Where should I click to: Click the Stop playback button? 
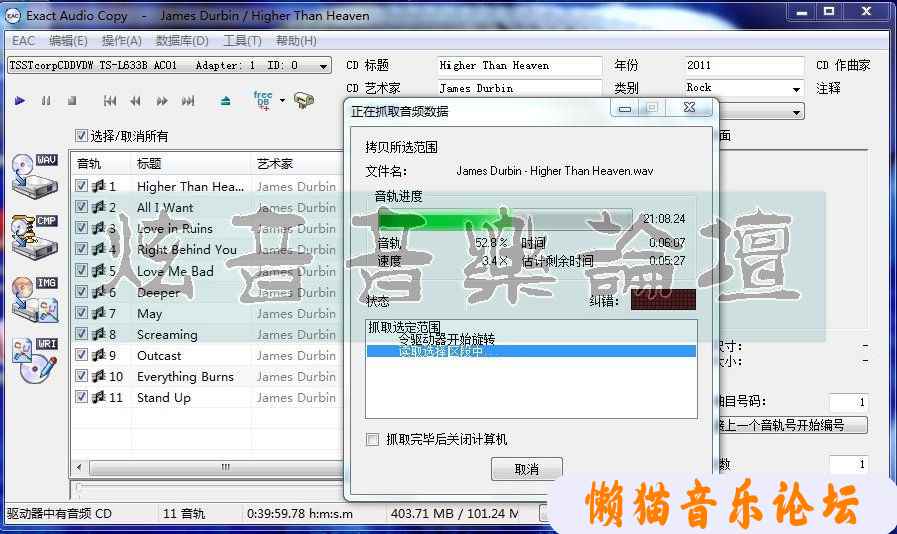coord(72,101)
